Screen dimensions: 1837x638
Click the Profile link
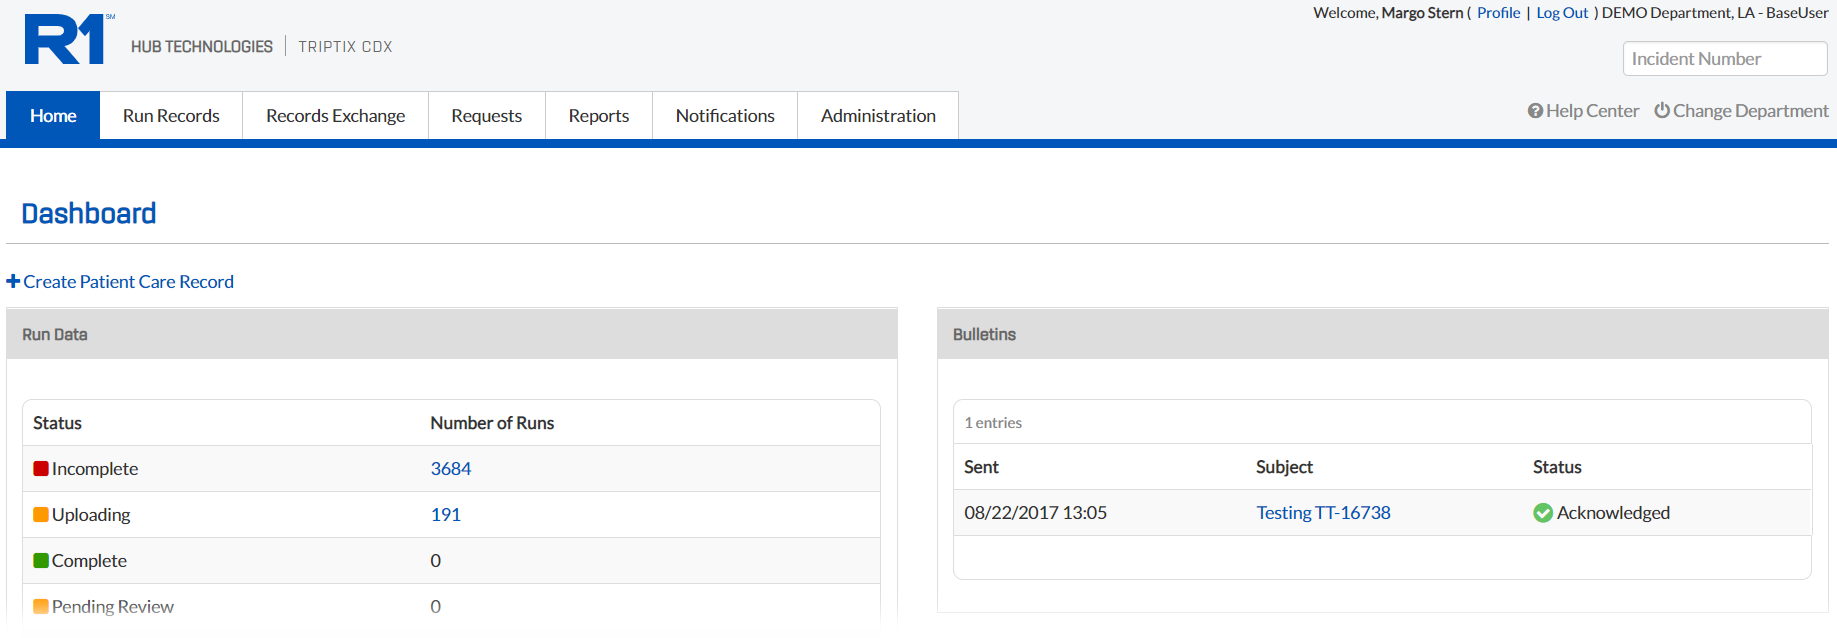click(x=1498, y=13)
